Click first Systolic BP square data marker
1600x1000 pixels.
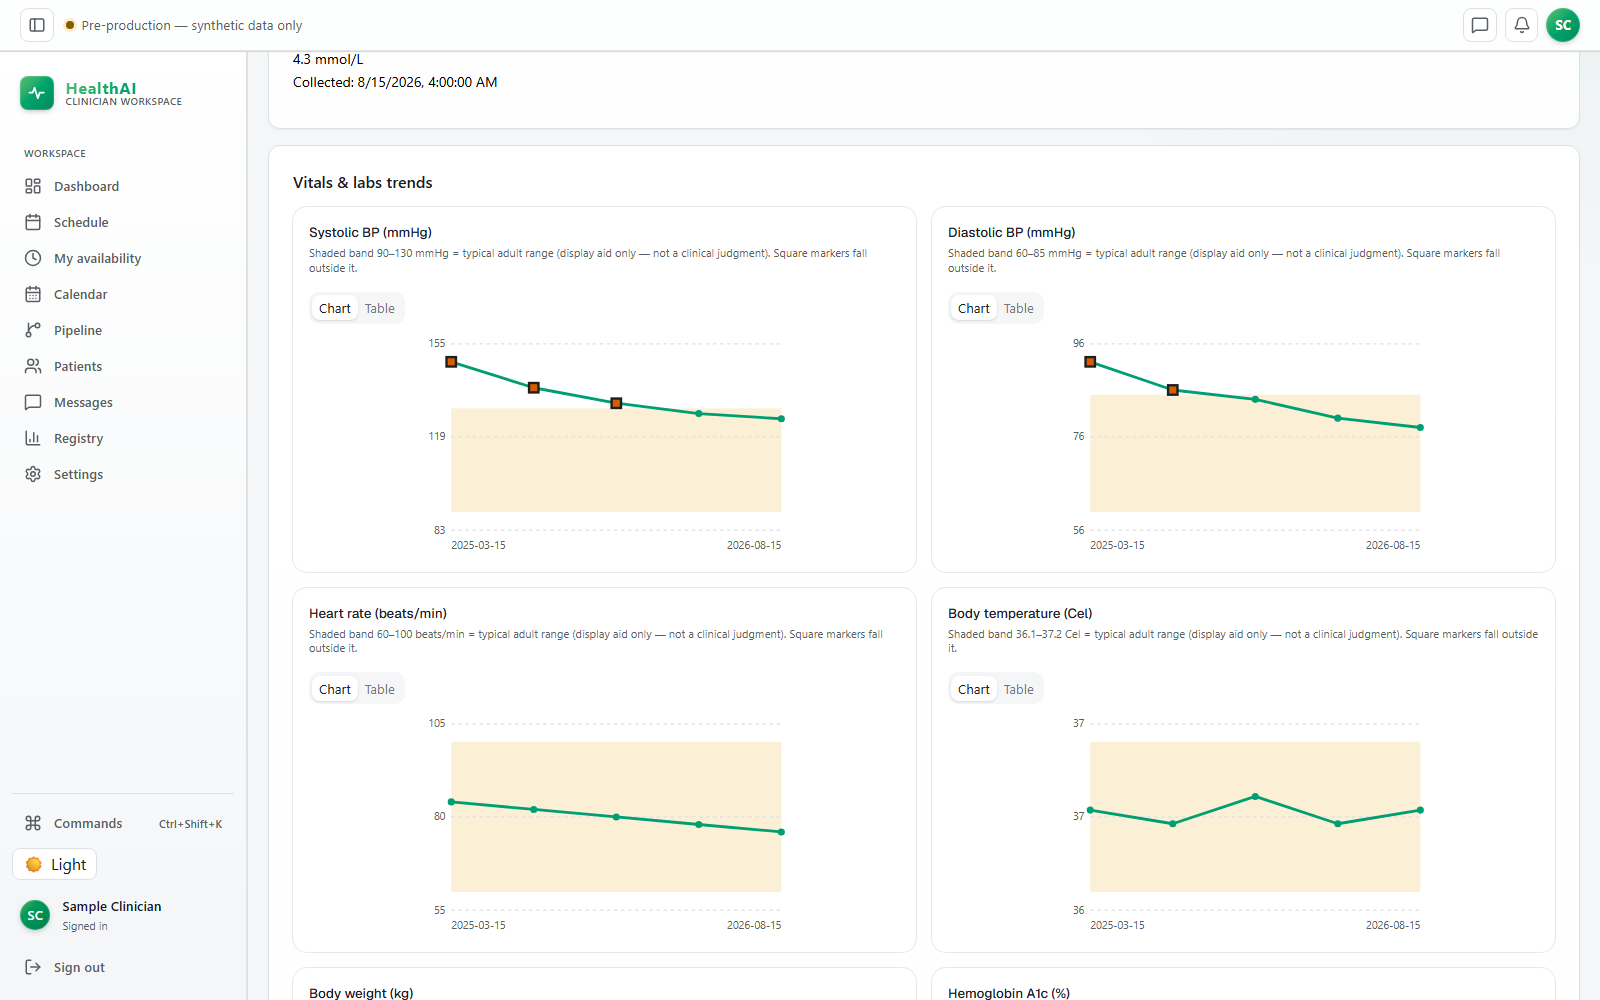[x=451, y=362]
